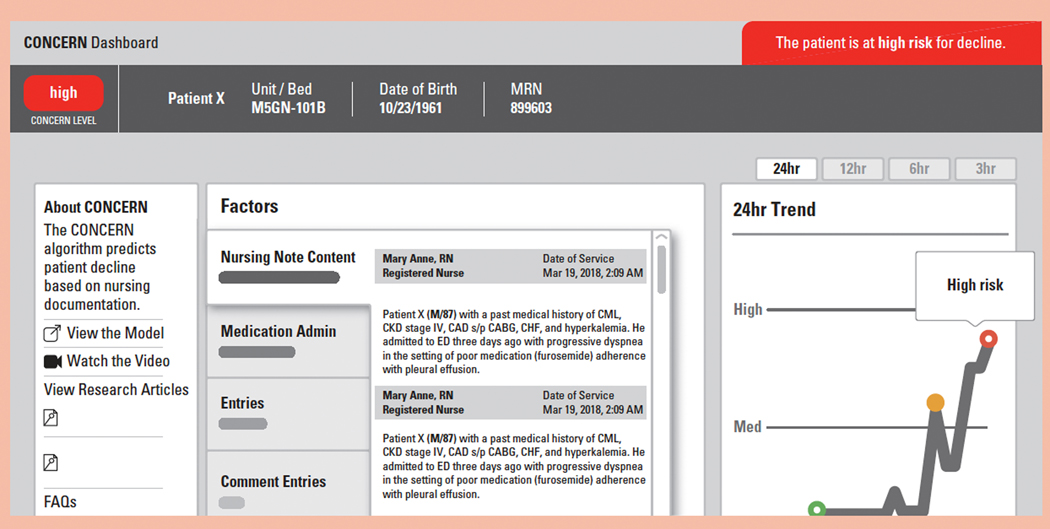Click the scroll-up arrow in the notes panel

[662, 237]
